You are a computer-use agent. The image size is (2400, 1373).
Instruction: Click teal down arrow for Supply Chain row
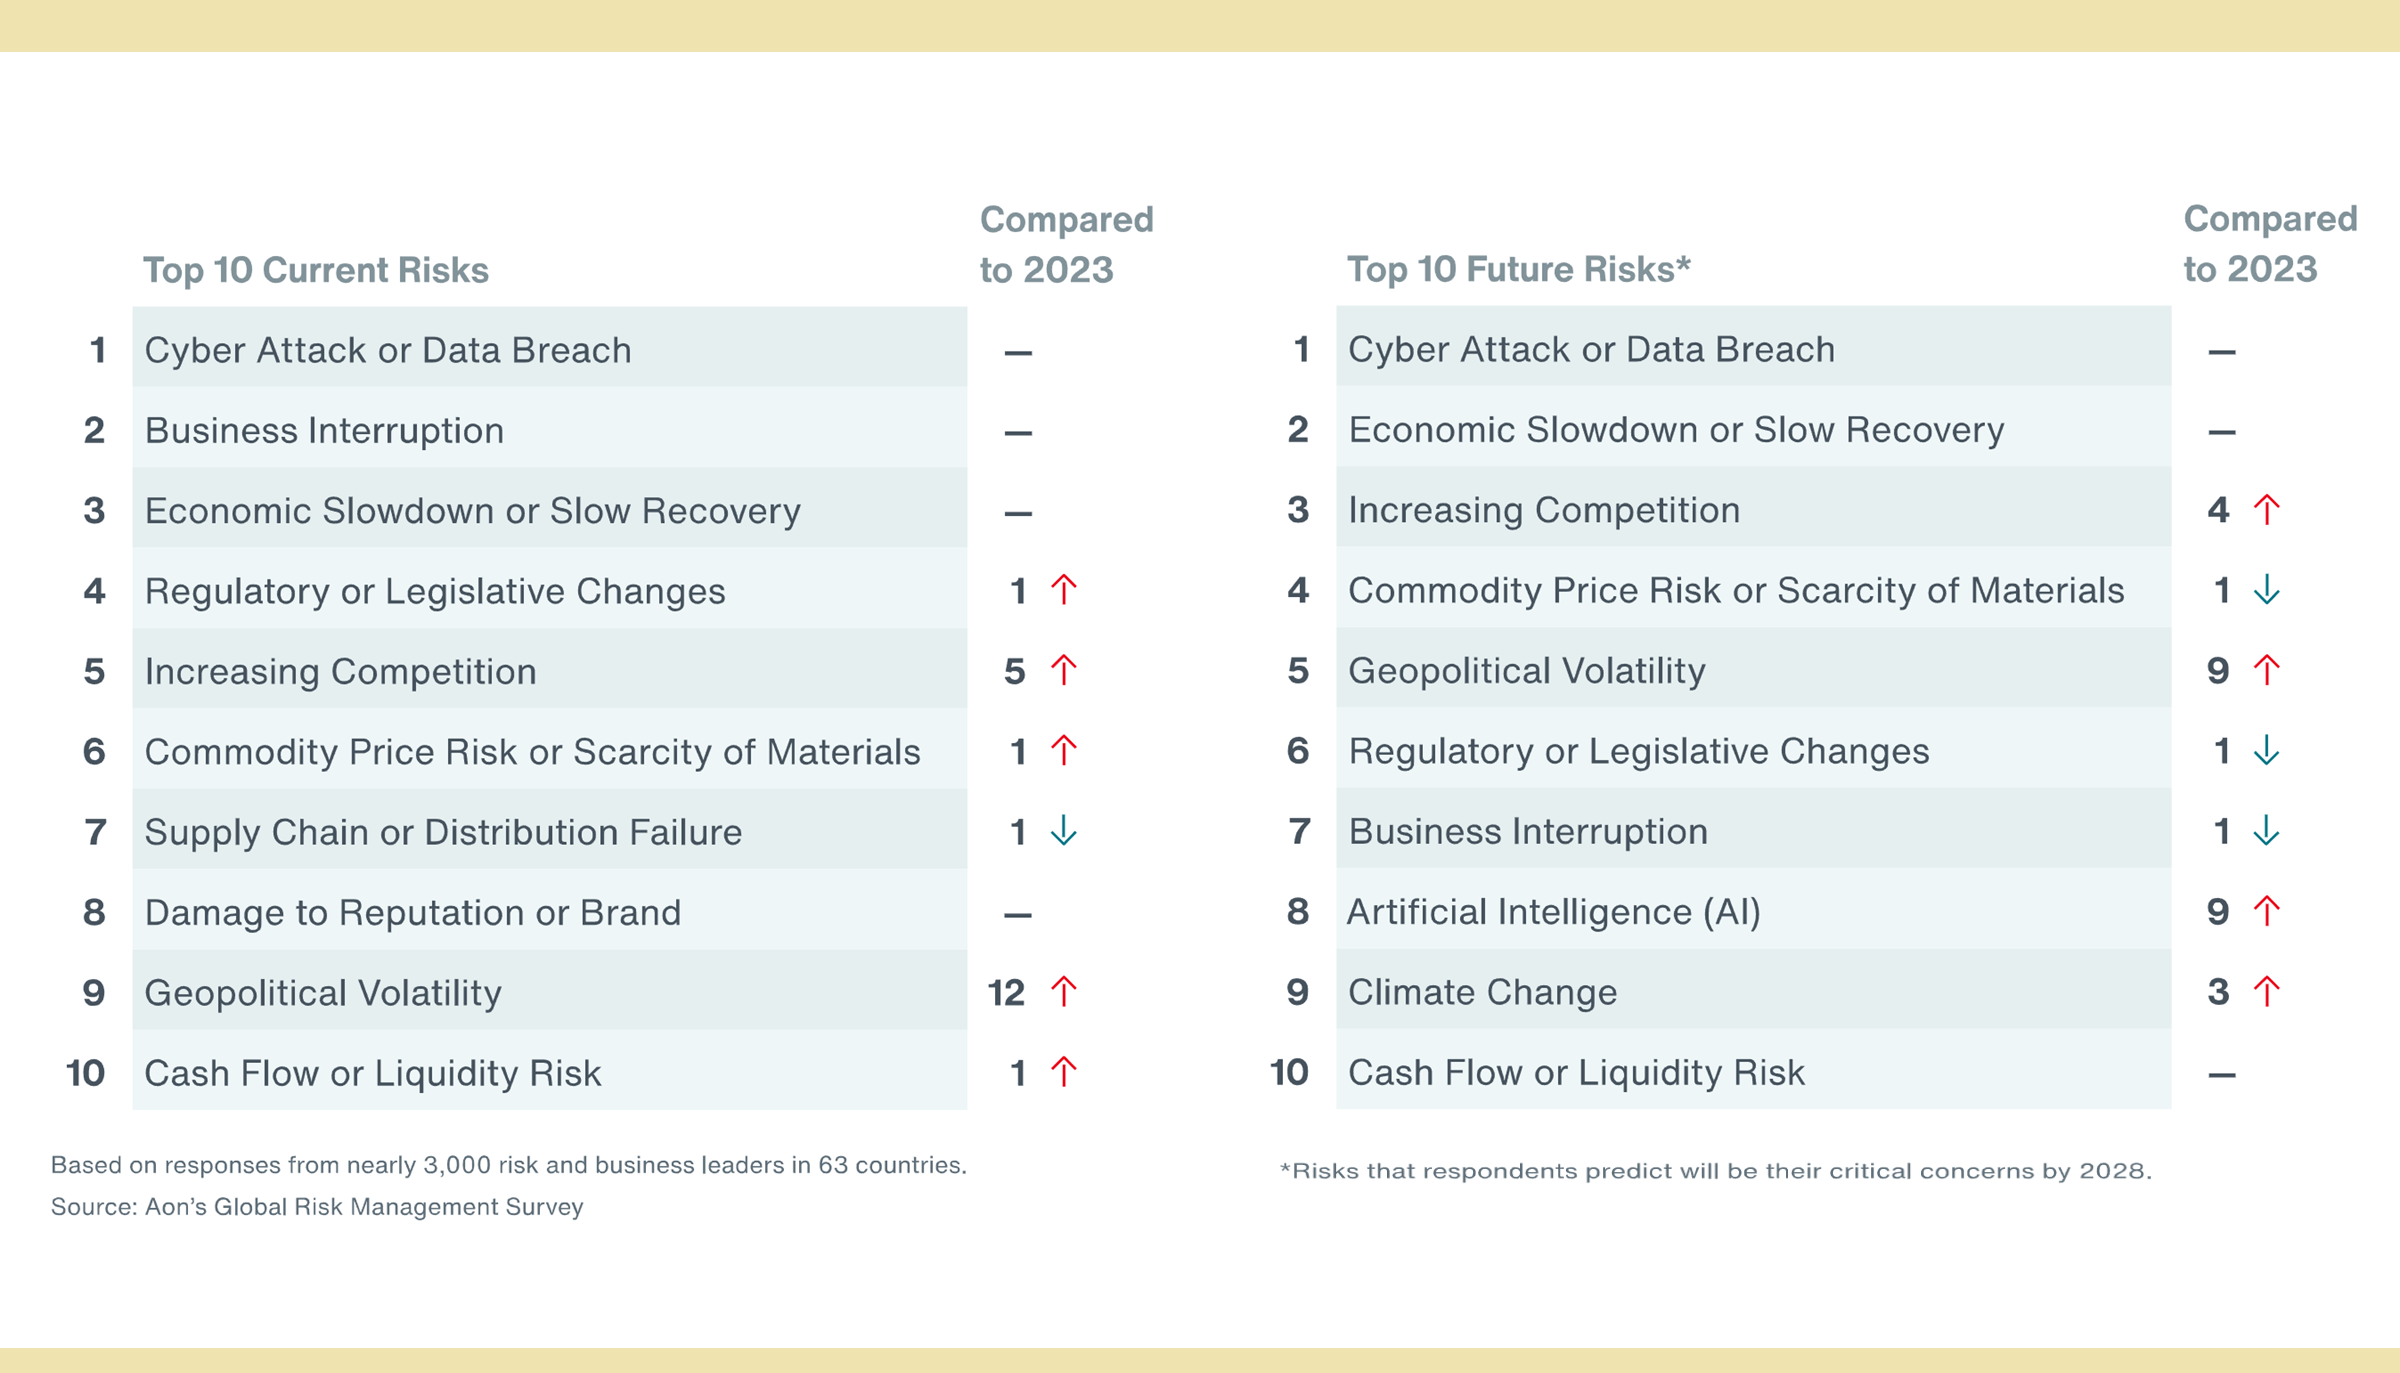tap(1064, 831)
